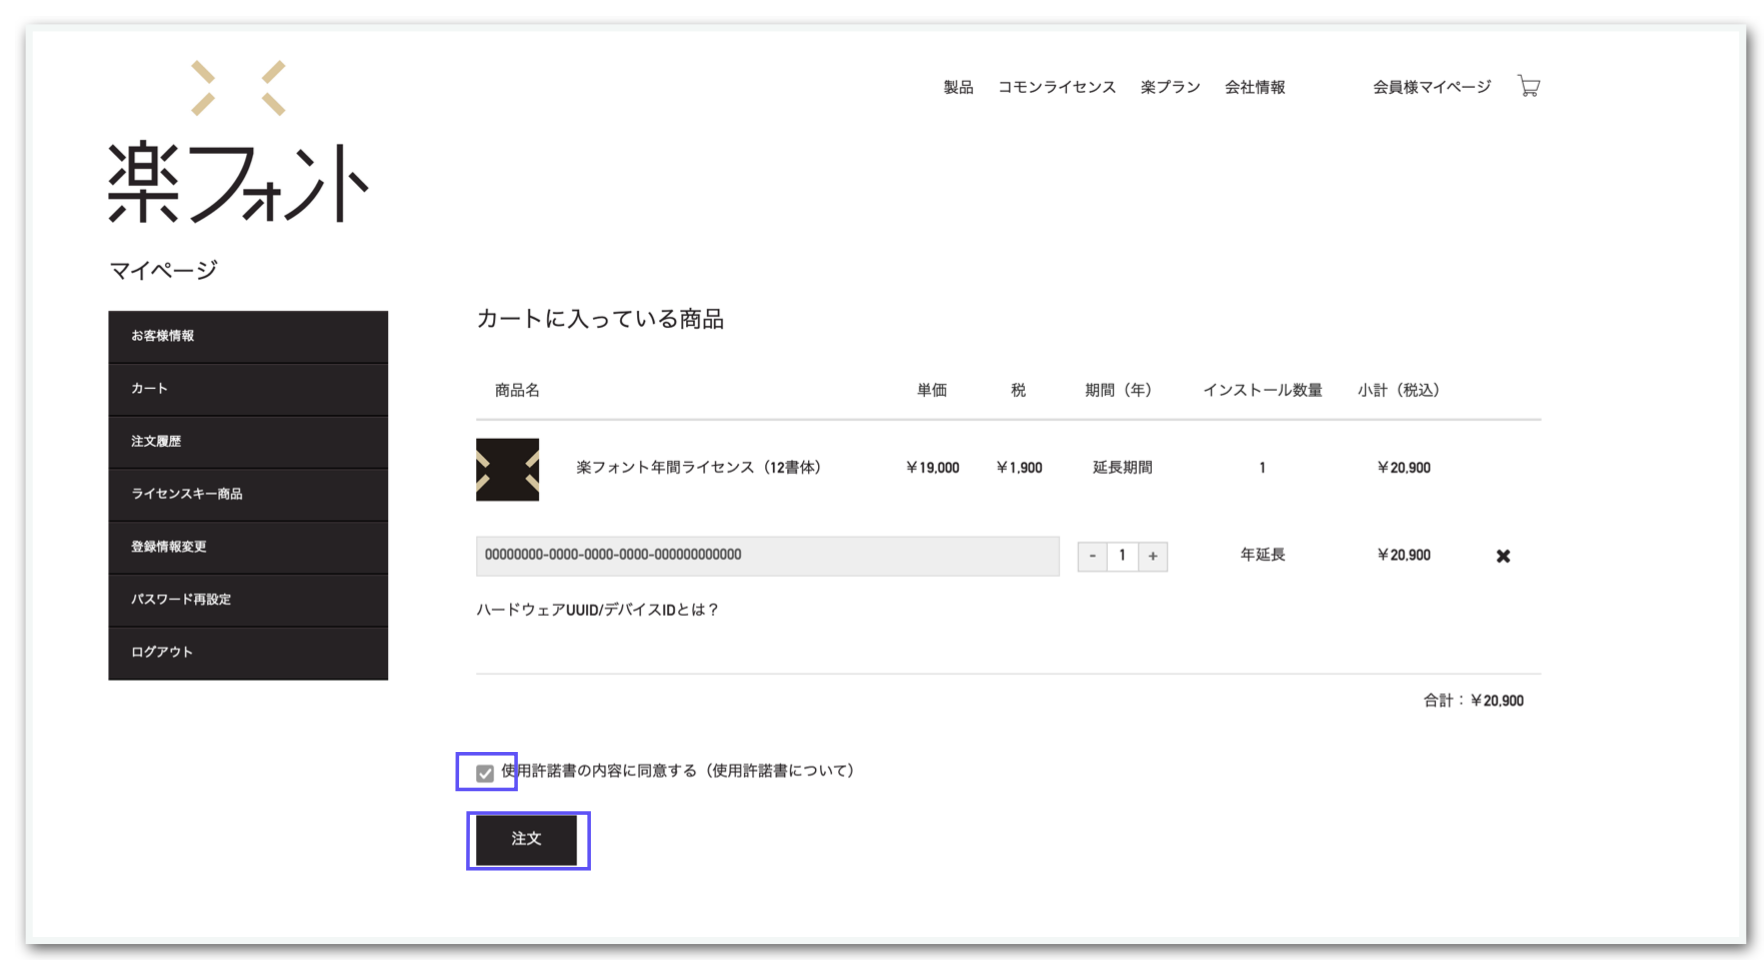
Task: Toggle the 使用許諾書 agreement checkbox
Action: point(485,773)
